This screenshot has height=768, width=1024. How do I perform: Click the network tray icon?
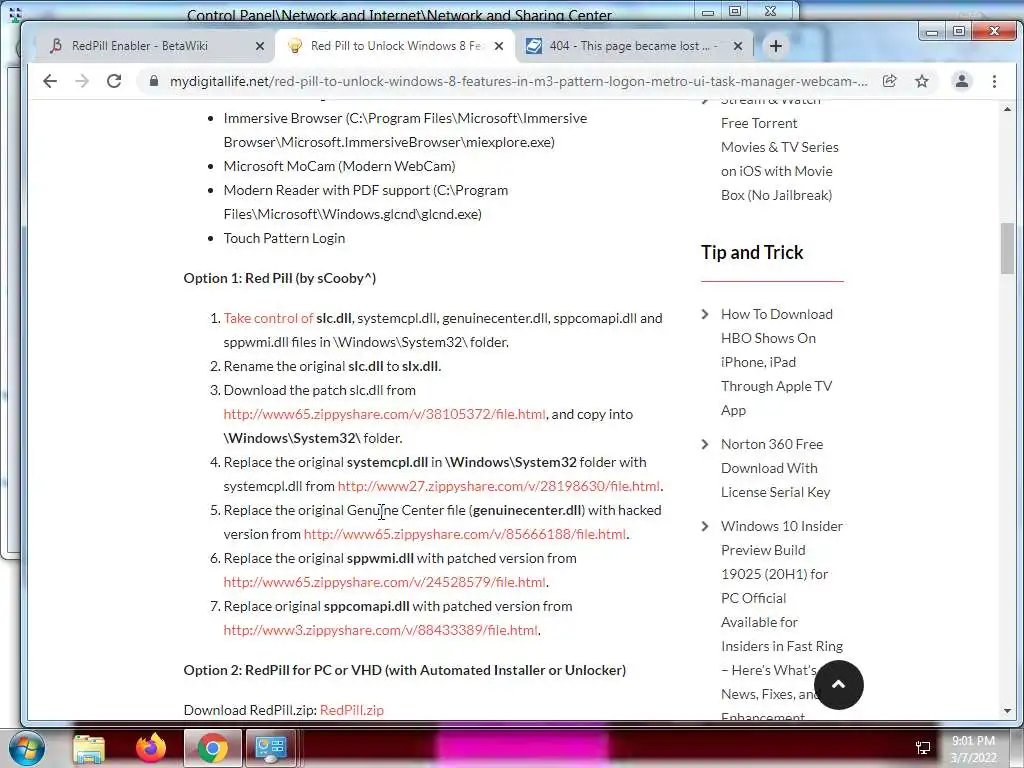point(922,748)
